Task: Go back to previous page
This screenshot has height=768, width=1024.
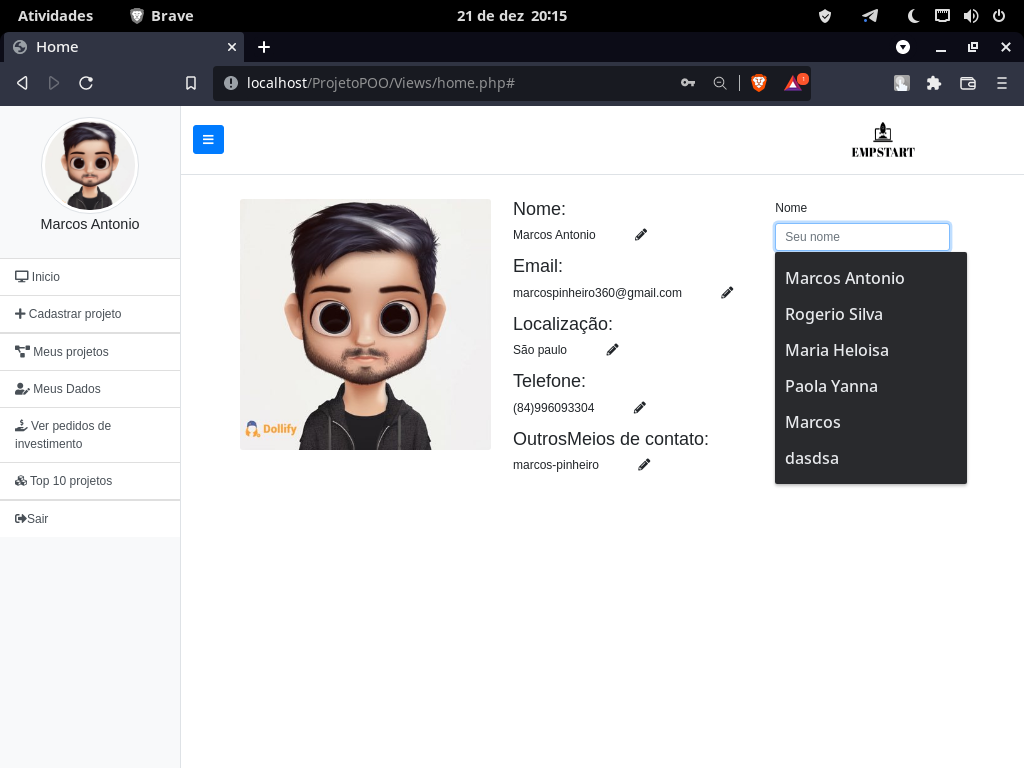Action: [x=22, y=83]
